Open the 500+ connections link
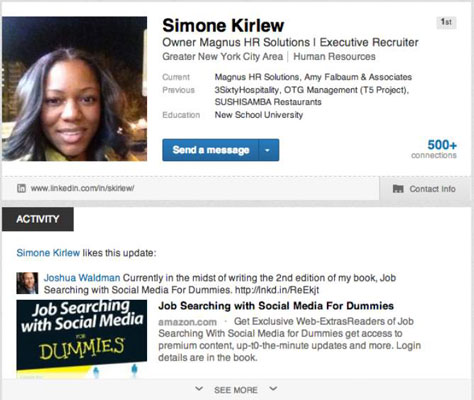 pos(434,149)
